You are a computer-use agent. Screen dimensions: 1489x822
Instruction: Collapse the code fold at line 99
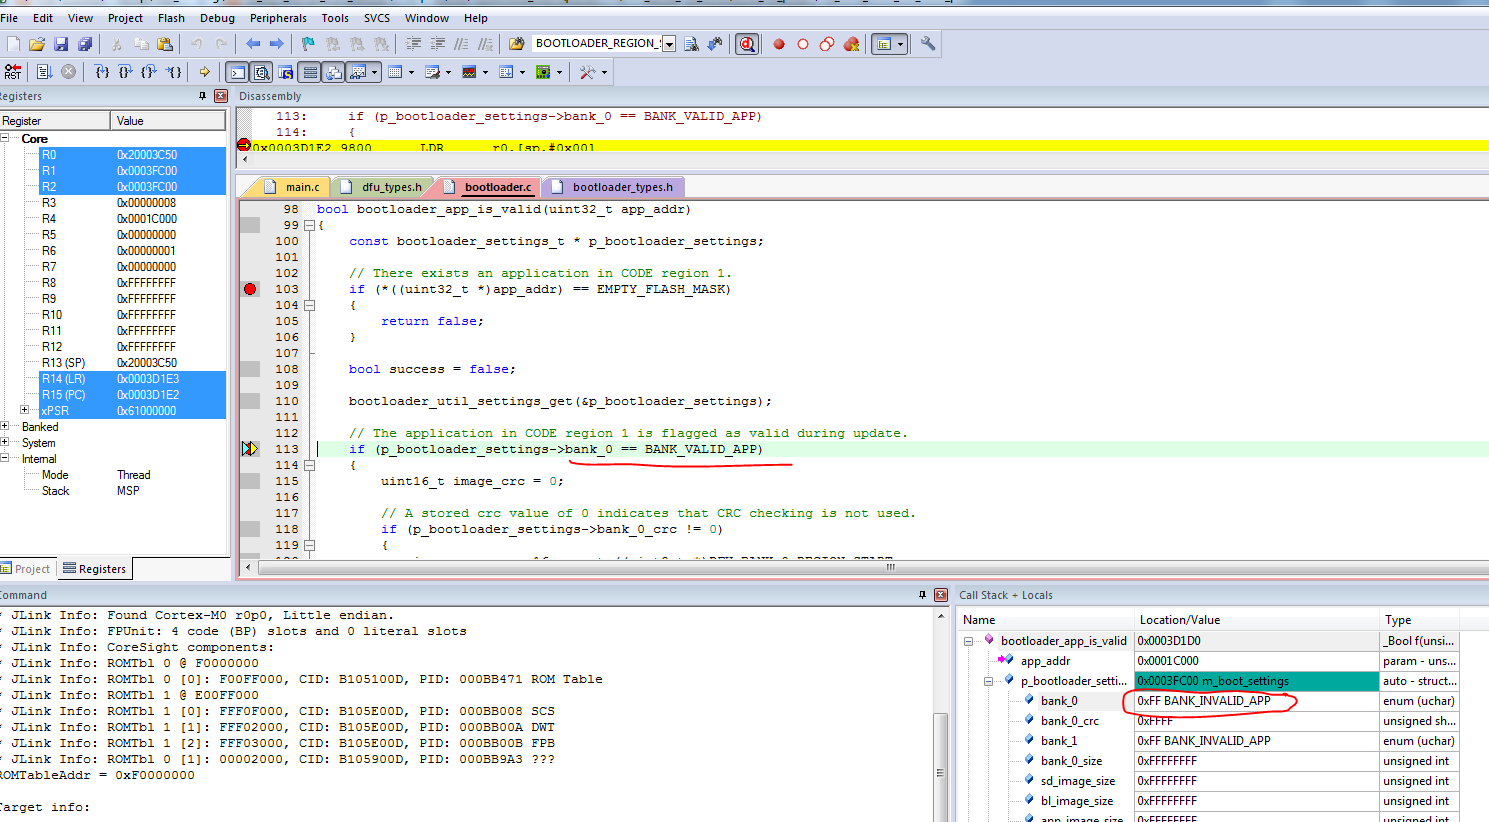pyautogui.click(x=310, y=225)
